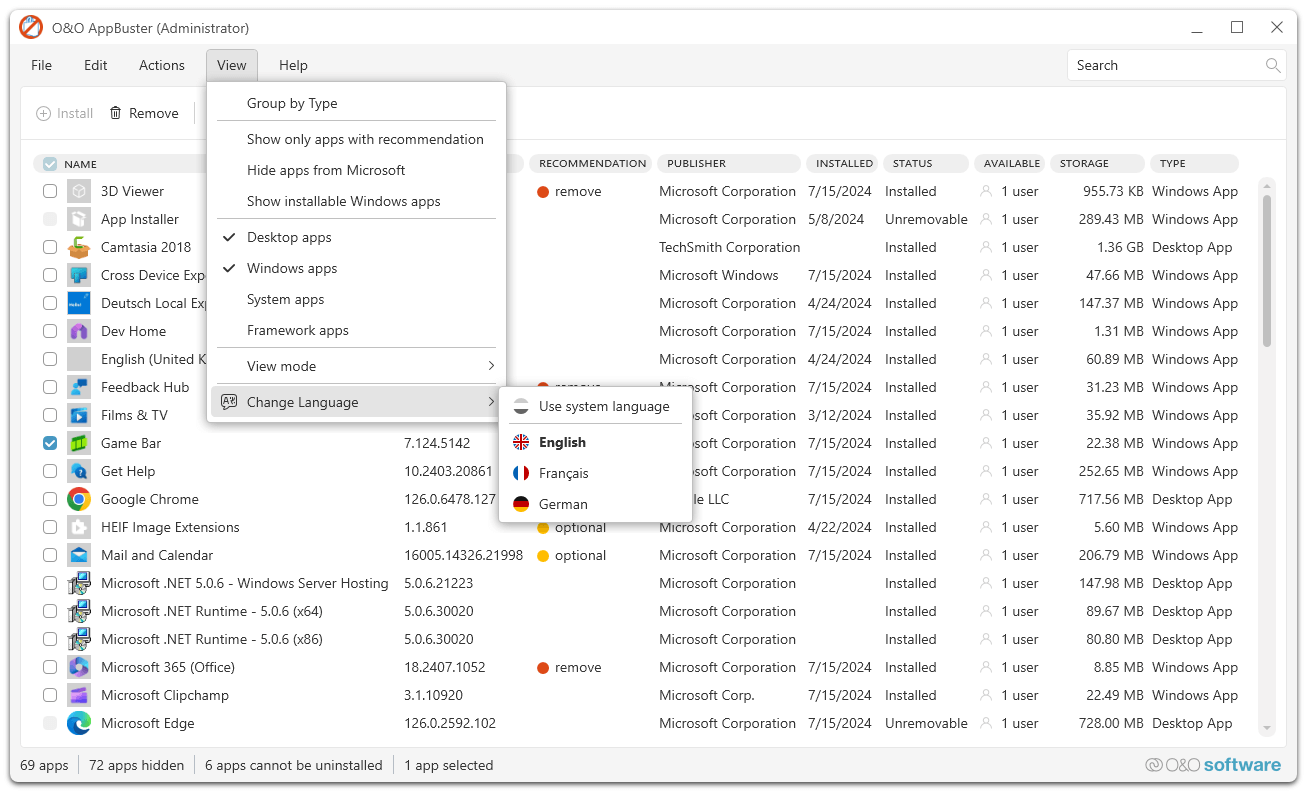This screenshot has height=792, width=1307.
Task: Click the Microsoft Clipchamp app icon
Action: (79, 695)
